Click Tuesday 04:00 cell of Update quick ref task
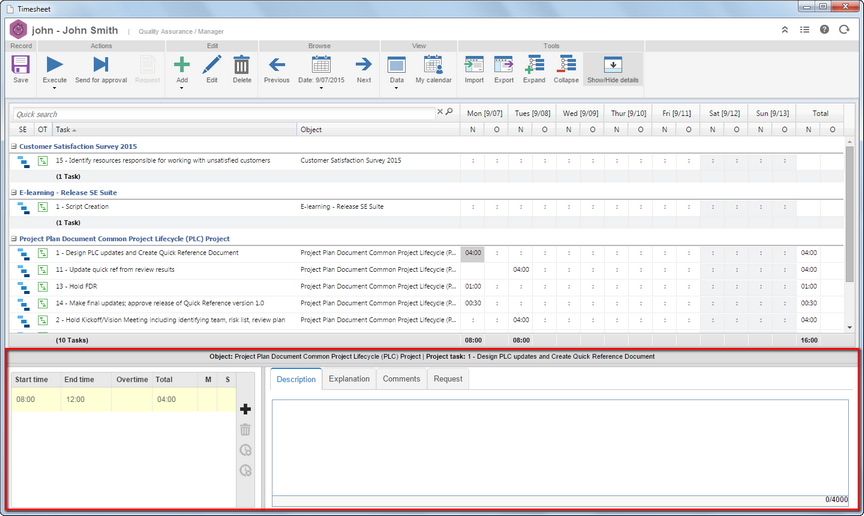Image resolution: width=864 pixels, height=516 pixels. click(521, 270)
